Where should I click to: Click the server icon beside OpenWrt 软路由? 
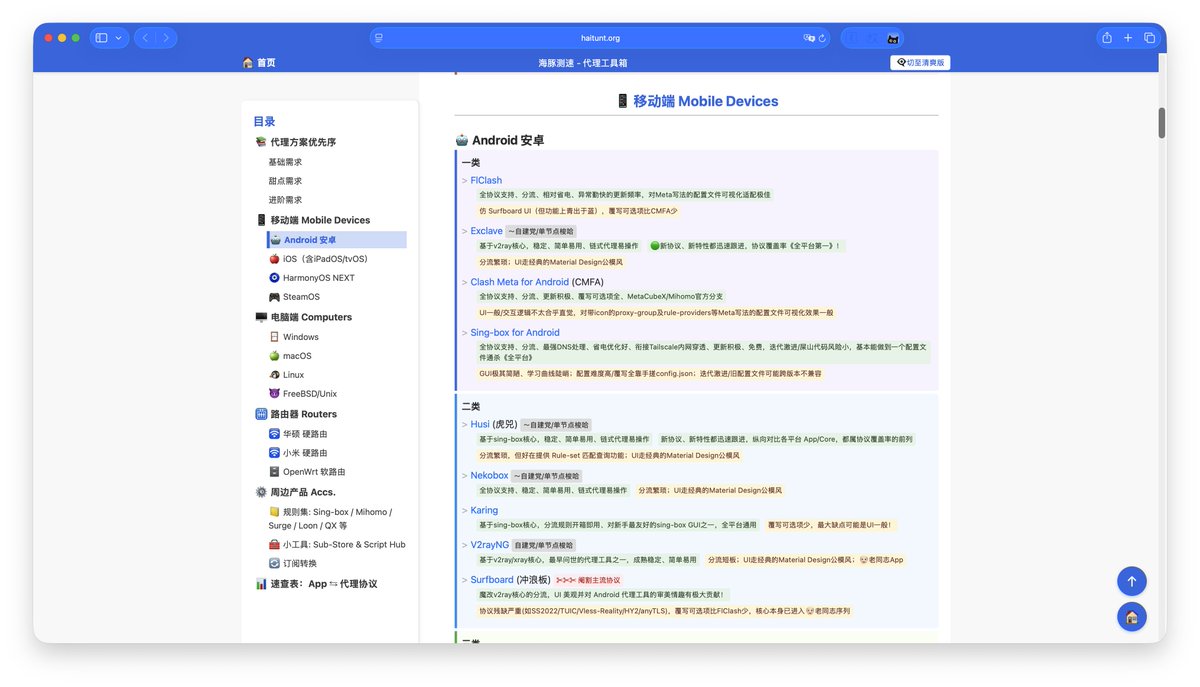coord(274,472)
